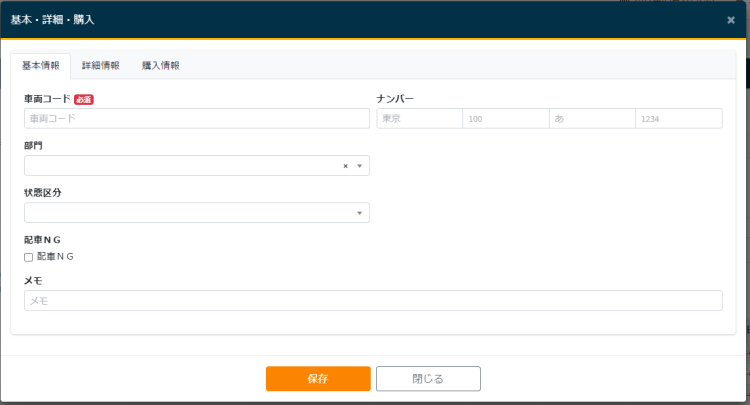Click the ナンバー field showing 東京
This screenshot has width=750, height=405.
(419, 119)
